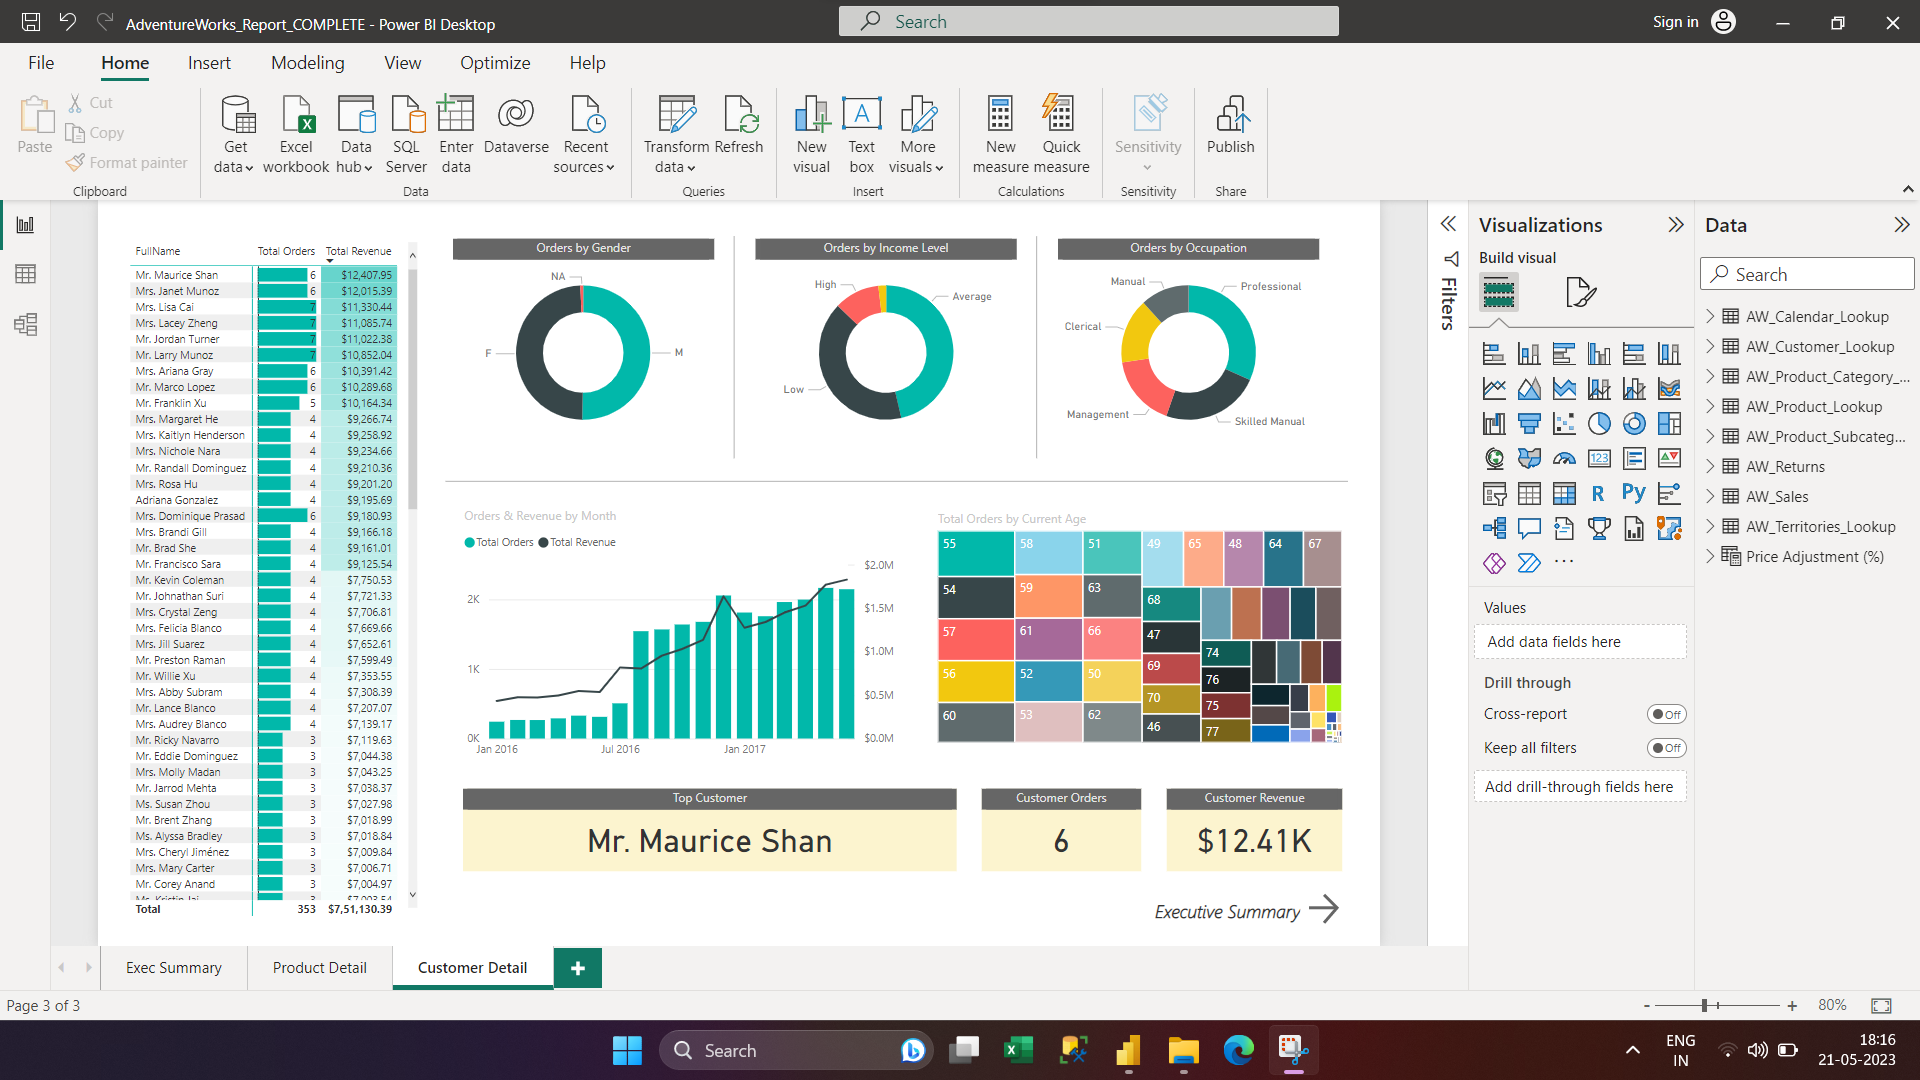This screenshot has height=1080, width=1920.
Task: Expand the AW_Territories_Lookup table
Action: pos(1710,526)
